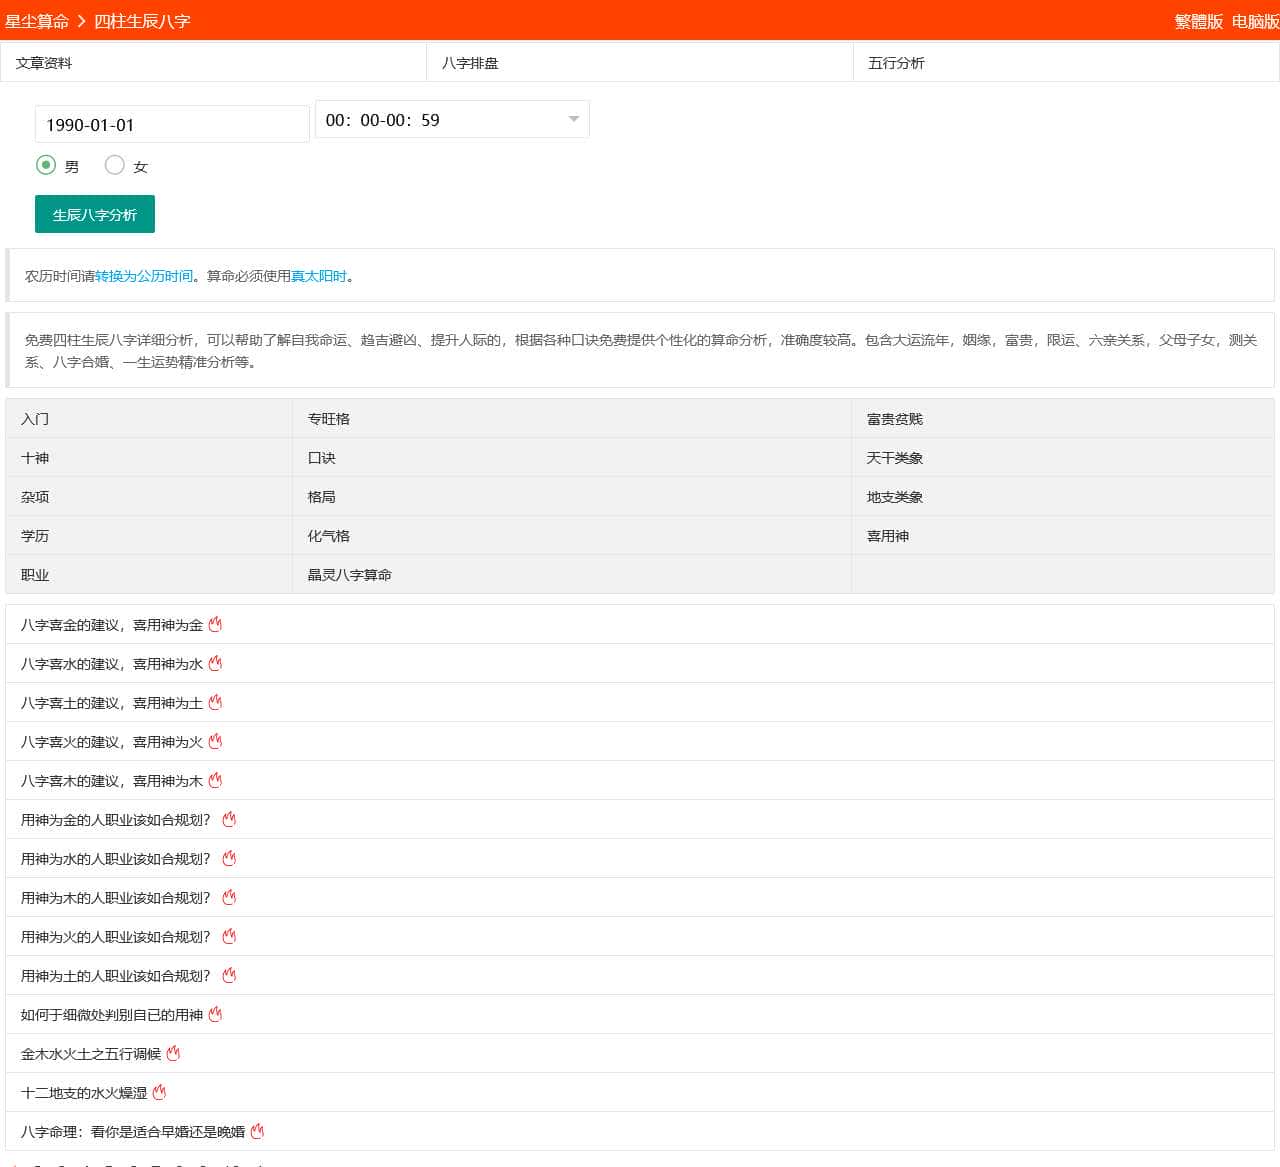Image resolution: width=1280 pixels, height=1167 pixels.
Task: Click the 生辰八字分析 button
Action: point(95,214)
